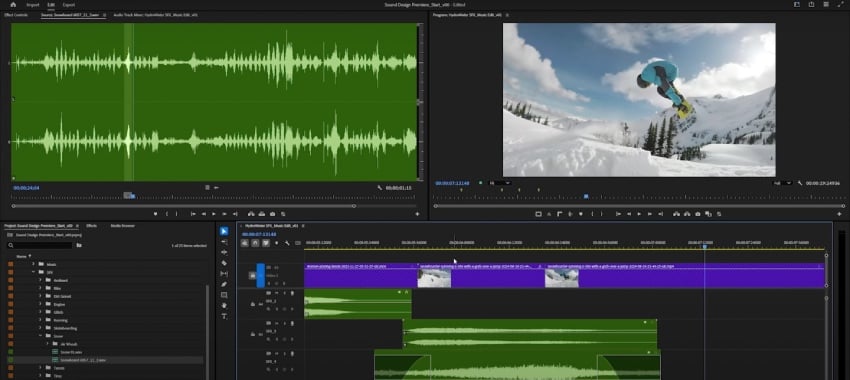
Task: Toggle lock on SFX_3 audio track
Action: pyautogui.click(x=253, y=334)
